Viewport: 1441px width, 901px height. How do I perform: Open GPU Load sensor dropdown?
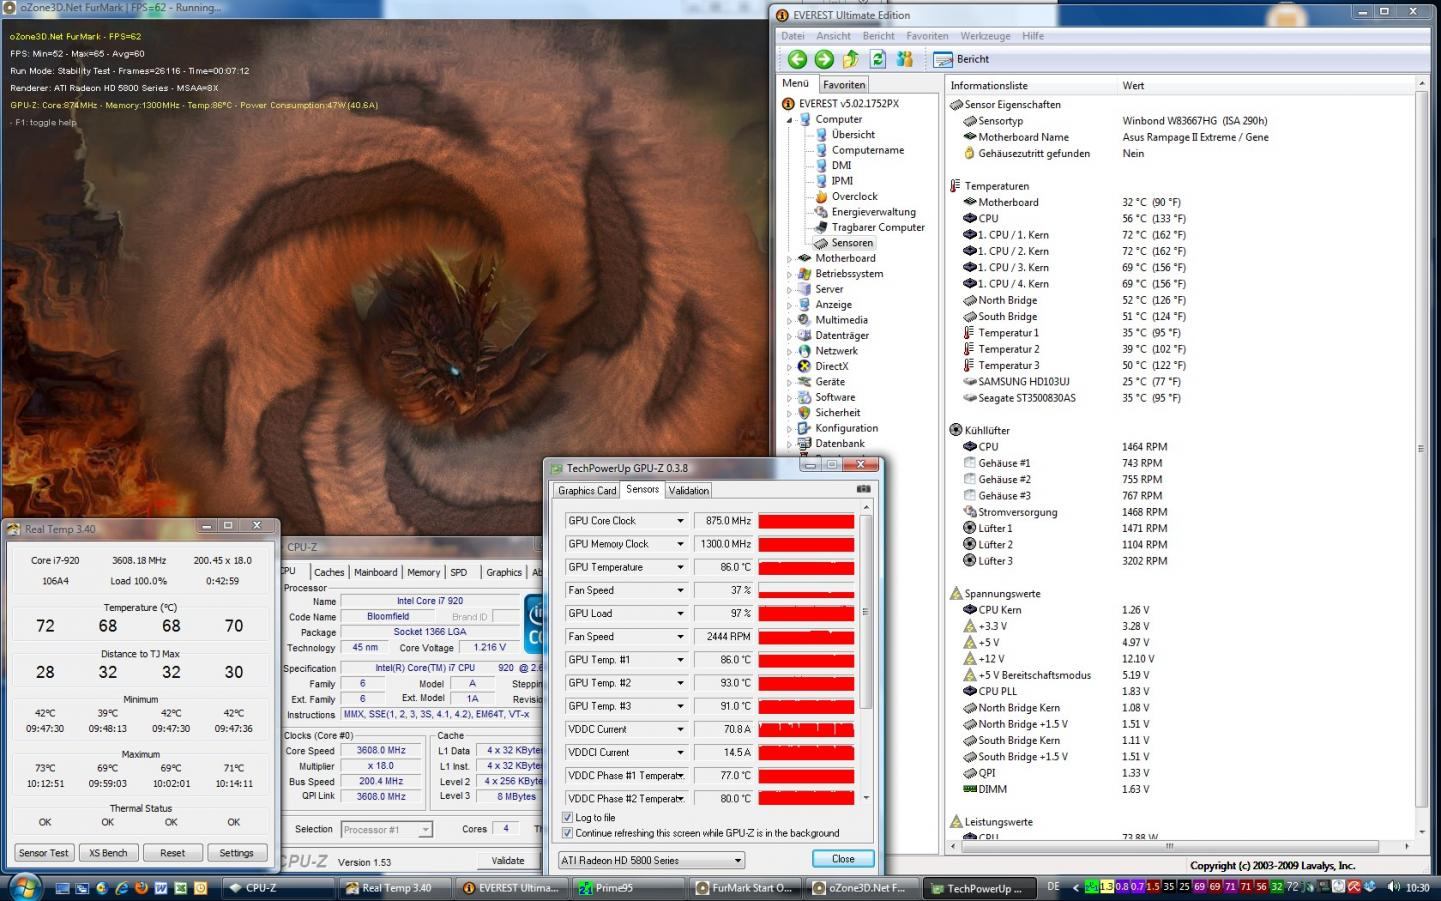click(680, 613)
